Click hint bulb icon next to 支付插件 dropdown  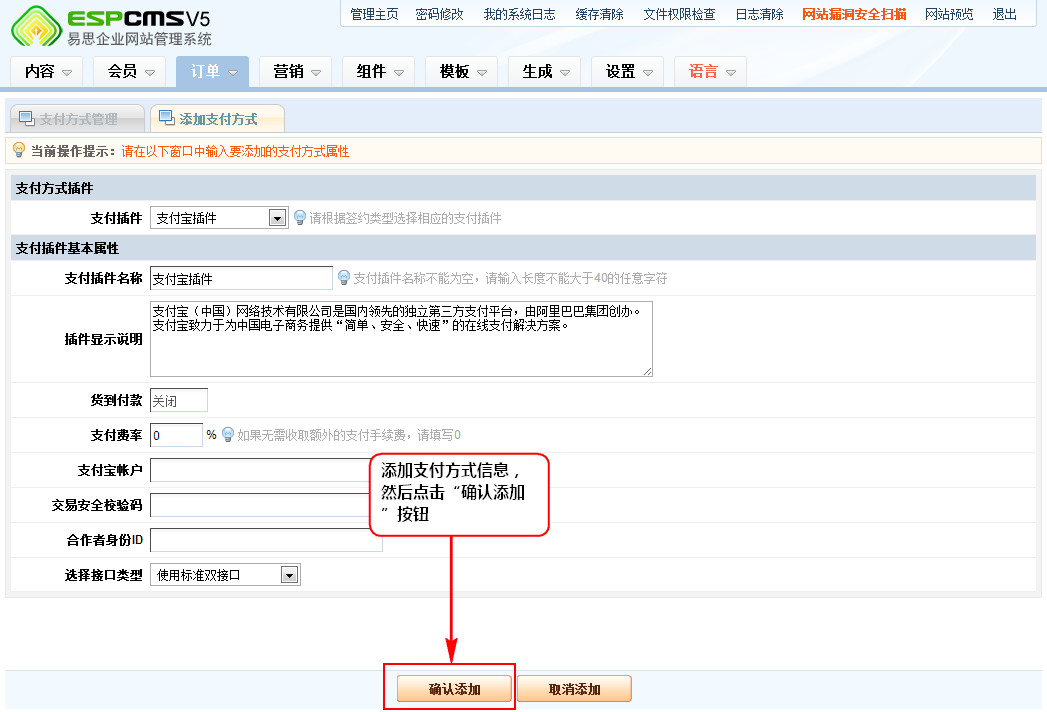coord(300,218)
